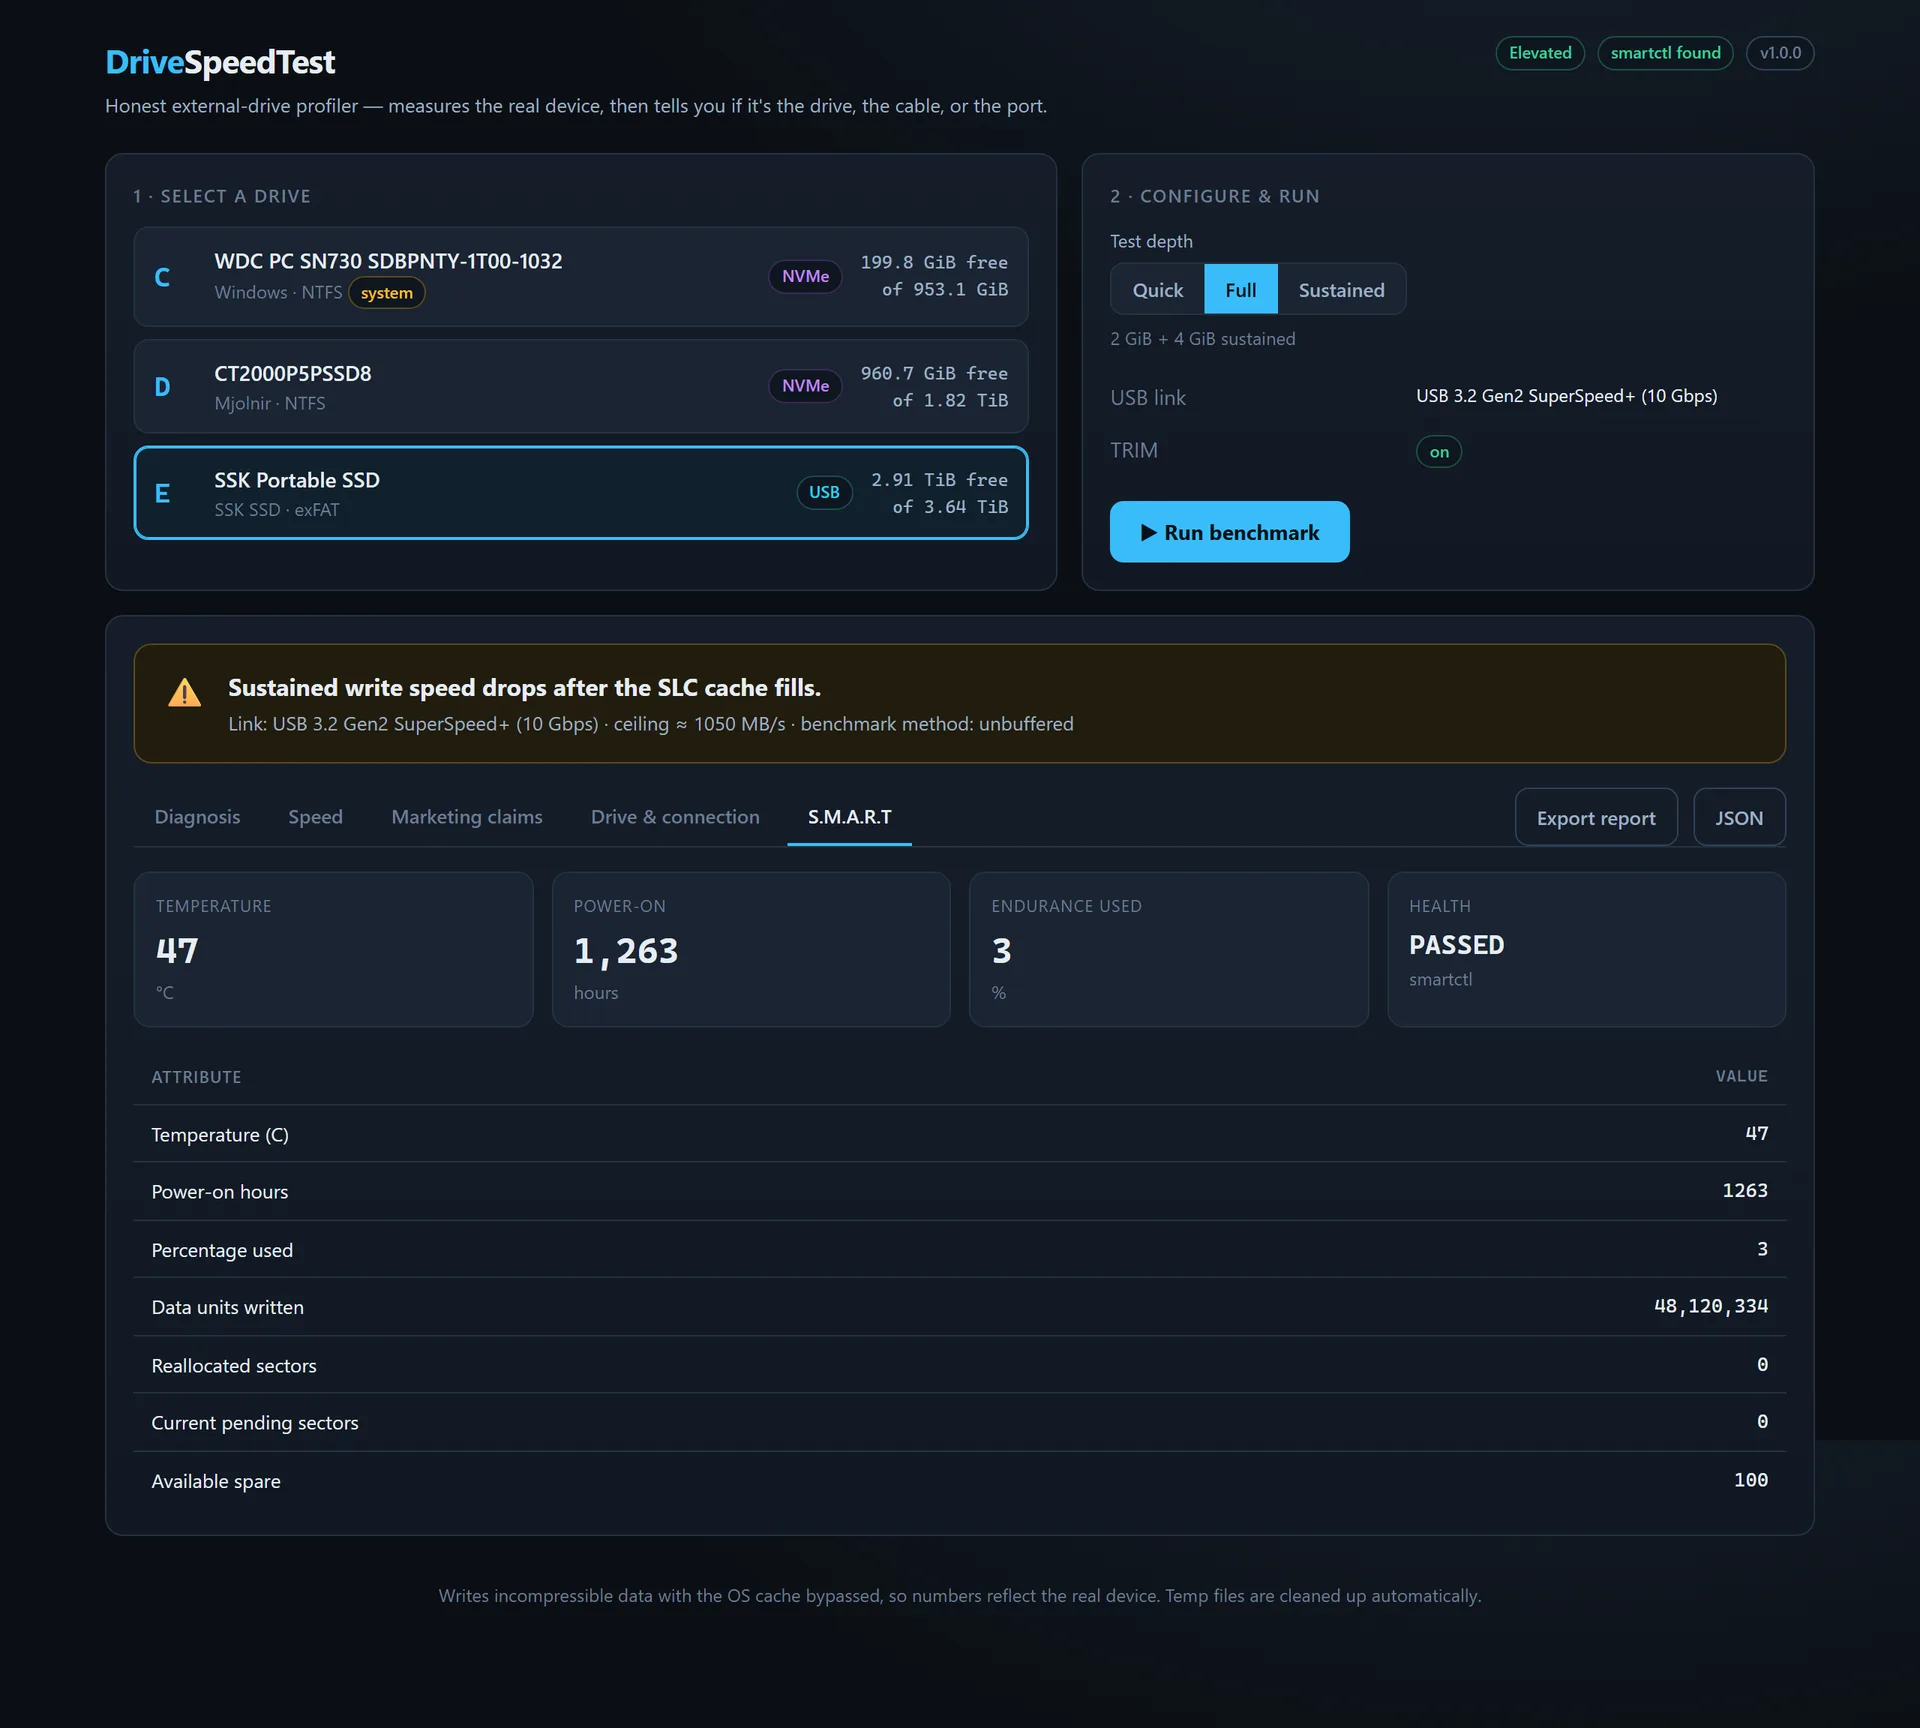Image resolution: width=1920 pixels, height=1728 pixels.
Task: Select drive D CT2000P5PSSD8
Action: coord(581,386)
